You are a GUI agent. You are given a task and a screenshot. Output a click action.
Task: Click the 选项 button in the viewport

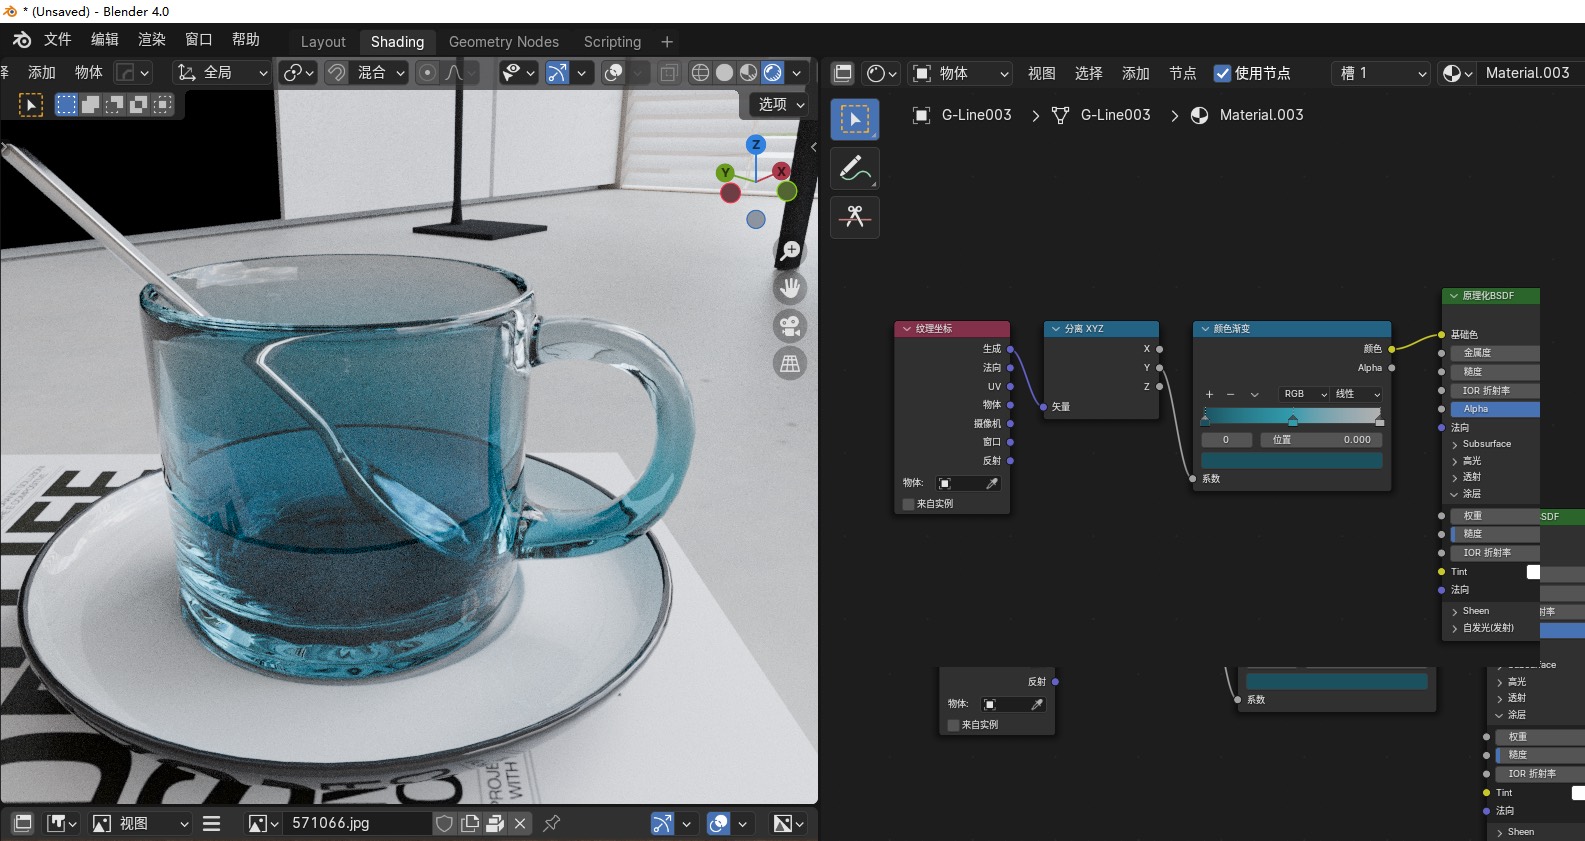pos(780,104)
